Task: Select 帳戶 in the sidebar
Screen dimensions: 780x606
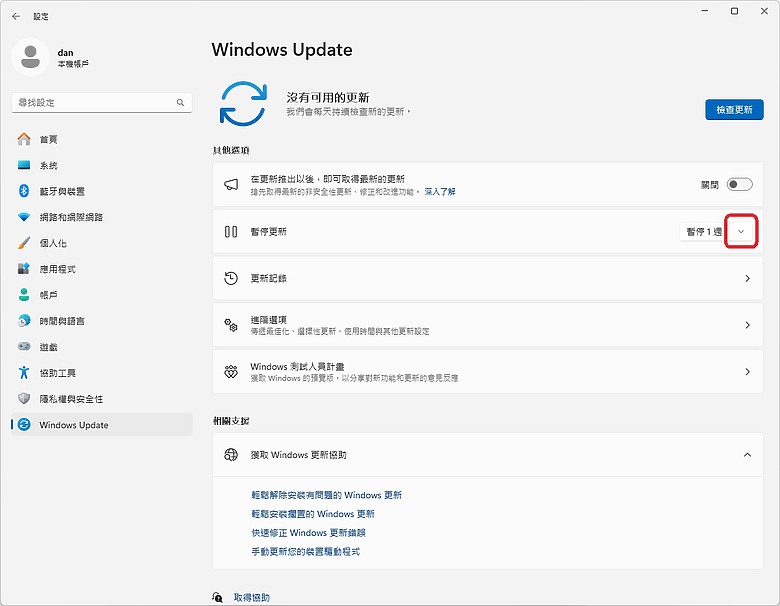Action: click(48, 295)
